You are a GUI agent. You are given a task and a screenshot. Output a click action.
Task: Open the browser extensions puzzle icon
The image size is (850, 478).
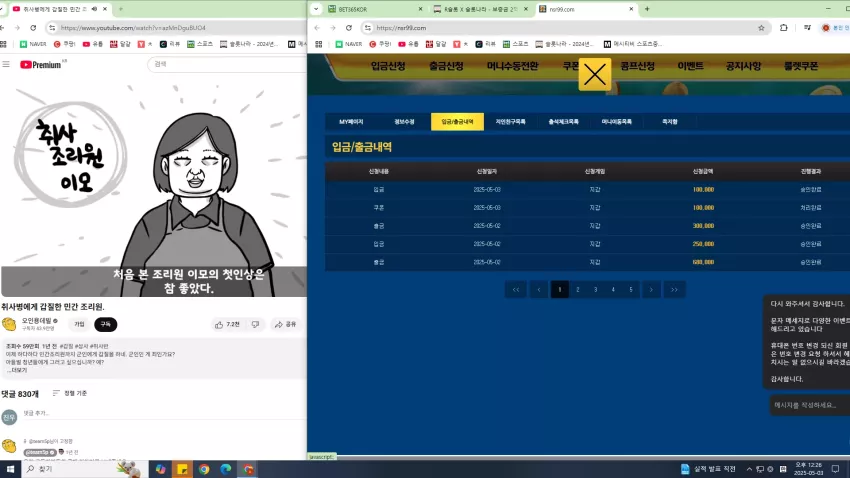(783, 28)
